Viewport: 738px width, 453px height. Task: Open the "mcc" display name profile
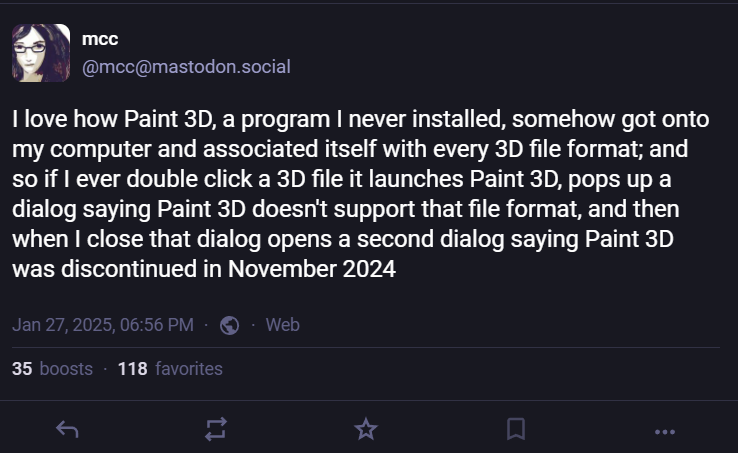coord(100,40)
